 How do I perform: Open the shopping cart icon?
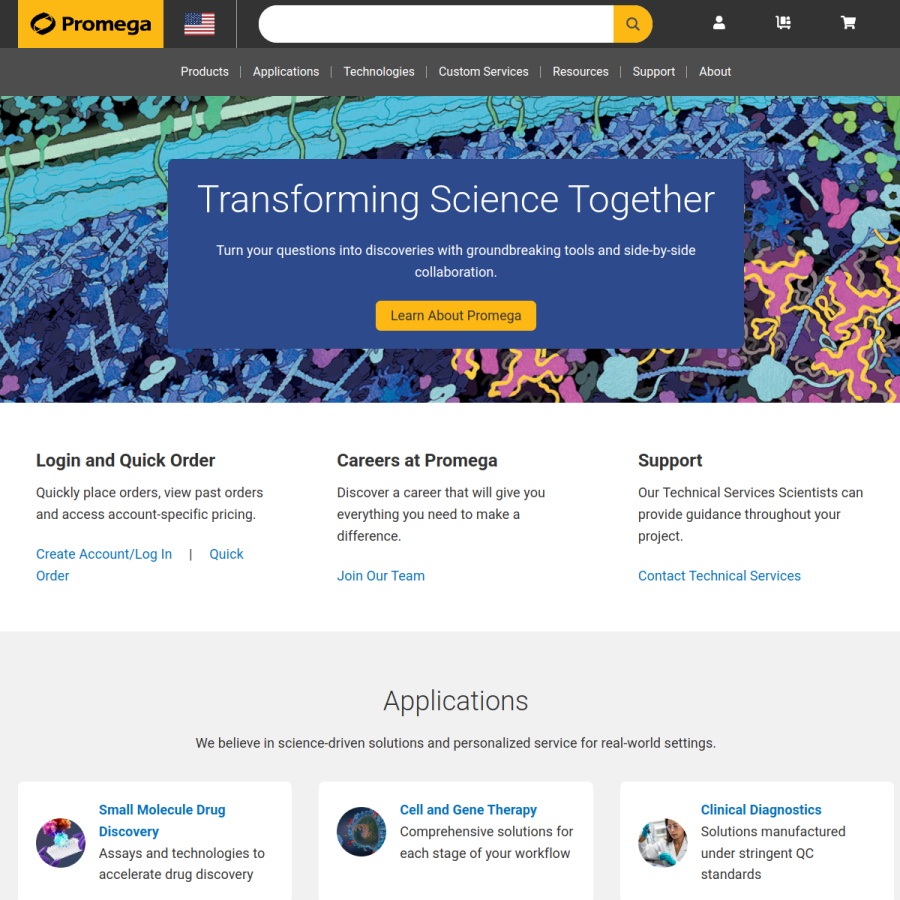pos(848,23)
